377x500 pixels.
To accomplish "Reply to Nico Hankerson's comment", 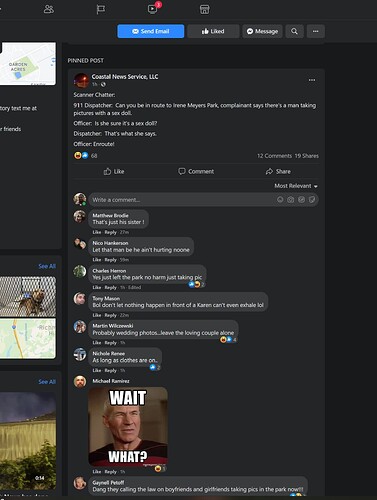I will 110,260.
